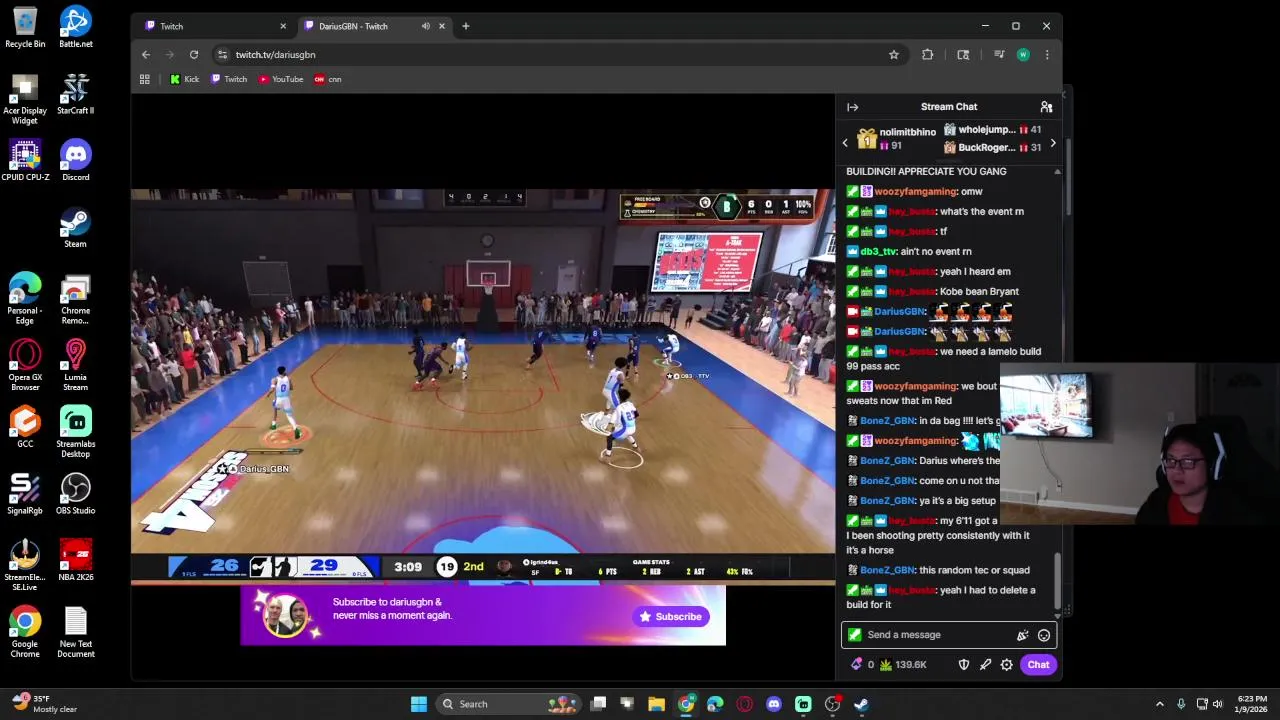The height and width of the screenshot is (720, 1280).
Task: Open Chrome profile avatar
Action: 1023,55
